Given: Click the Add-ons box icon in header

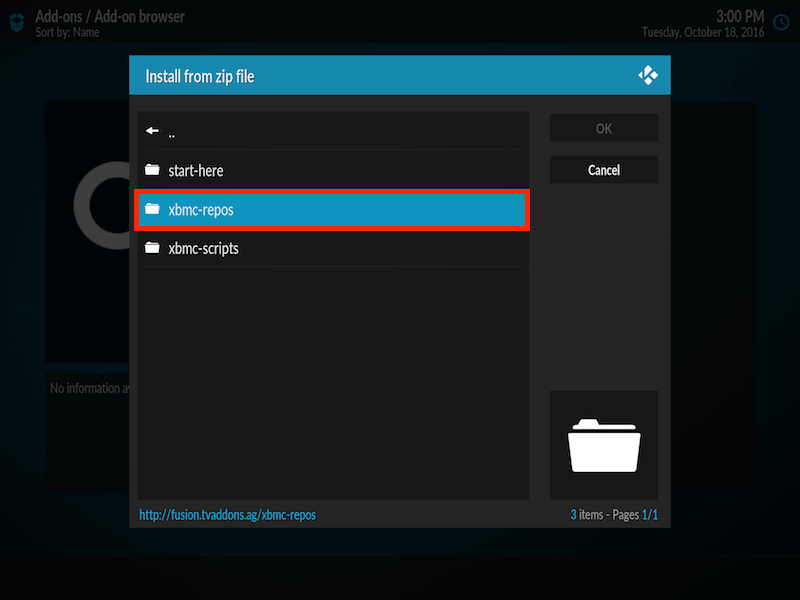Looking at the screenshot, I should (17, 23).
